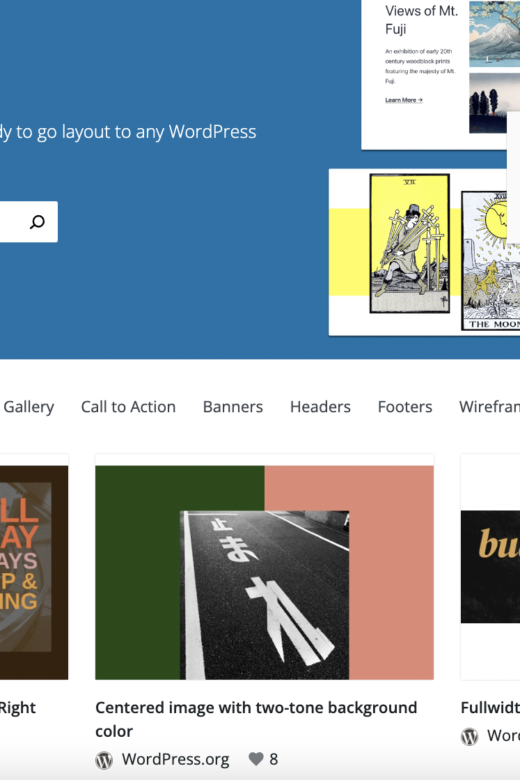Click the tarot cards preview image
Viewport: 520px width, 780px height.
[424, 252]
